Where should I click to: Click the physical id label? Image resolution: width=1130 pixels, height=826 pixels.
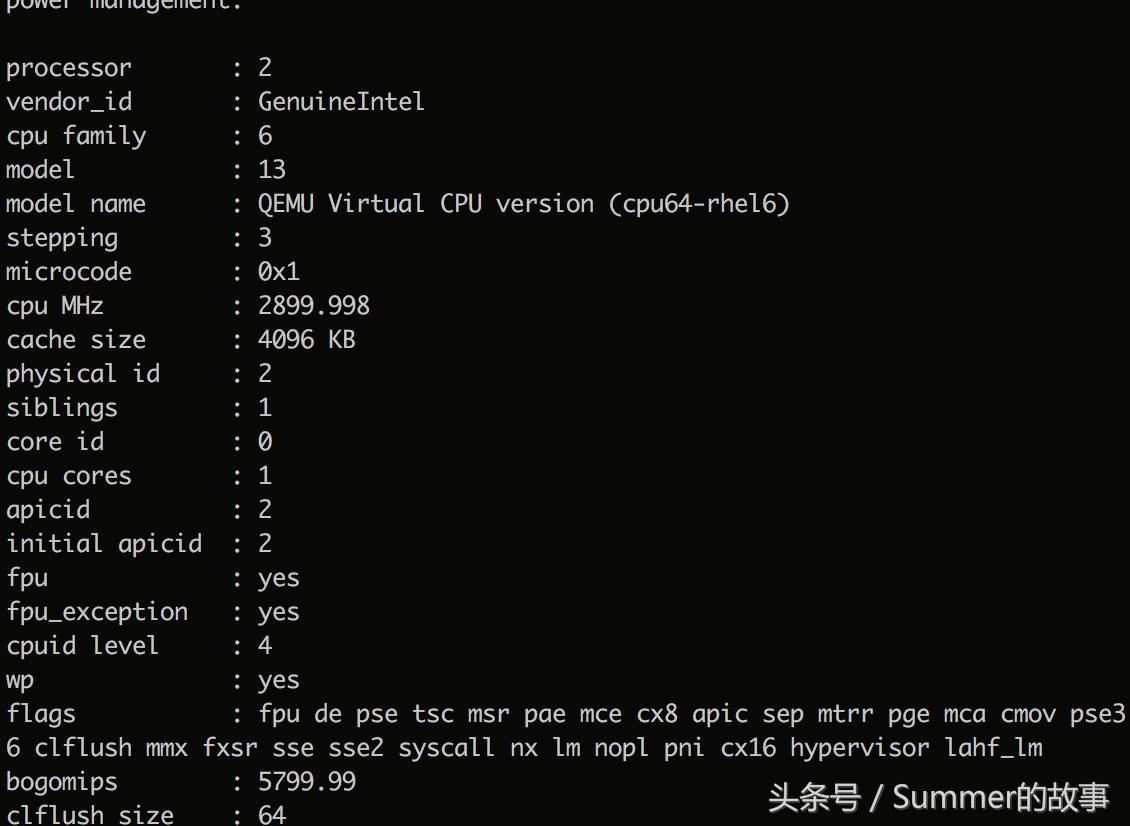[x=83, y=374]
